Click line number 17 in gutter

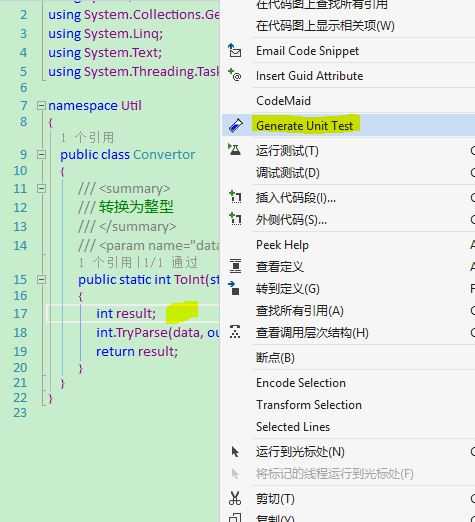[20, 313]
